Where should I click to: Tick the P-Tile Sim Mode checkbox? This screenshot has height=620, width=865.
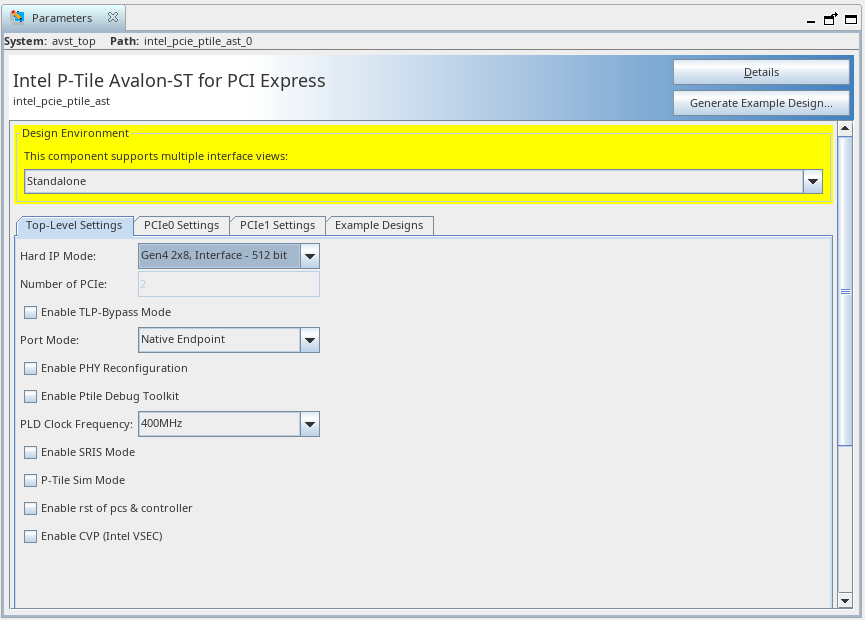(30, 480)
